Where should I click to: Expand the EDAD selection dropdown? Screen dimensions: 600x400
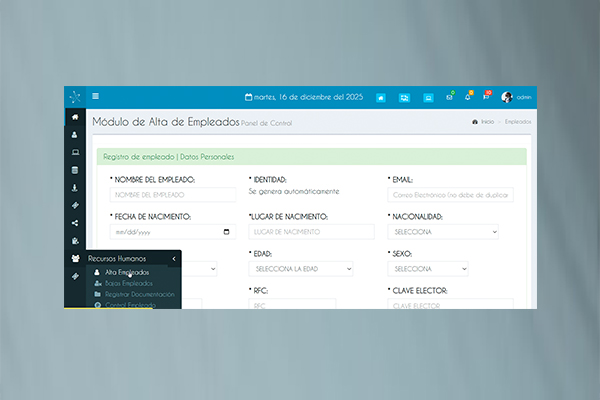300,269
